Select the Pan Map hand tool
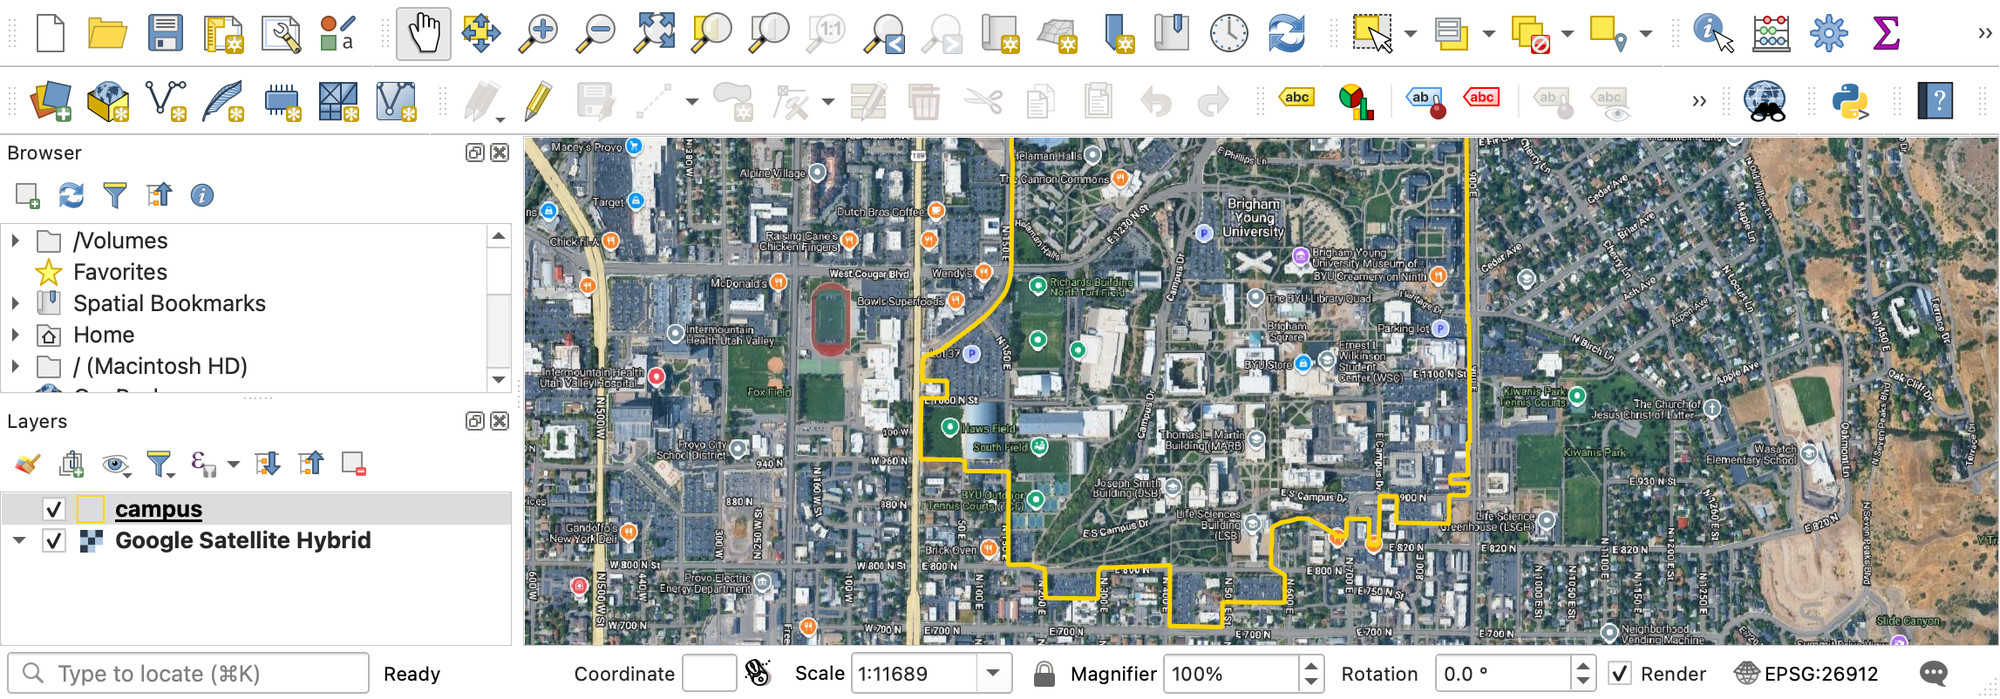 tap(423, 33)
